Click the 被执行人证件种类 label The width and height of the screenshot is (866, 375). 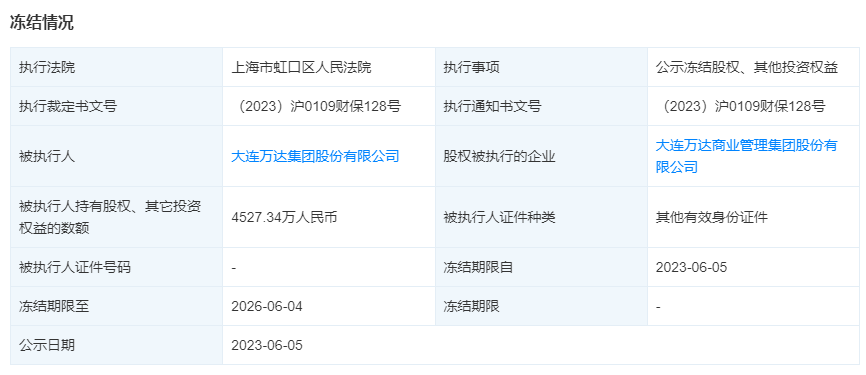499,218
